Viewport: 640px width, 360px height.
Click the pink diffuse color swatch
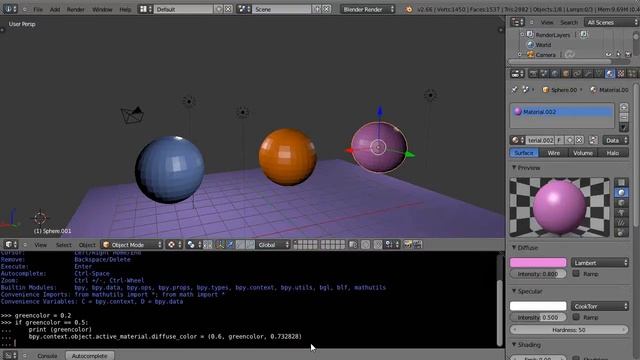(x=538, y=262)
